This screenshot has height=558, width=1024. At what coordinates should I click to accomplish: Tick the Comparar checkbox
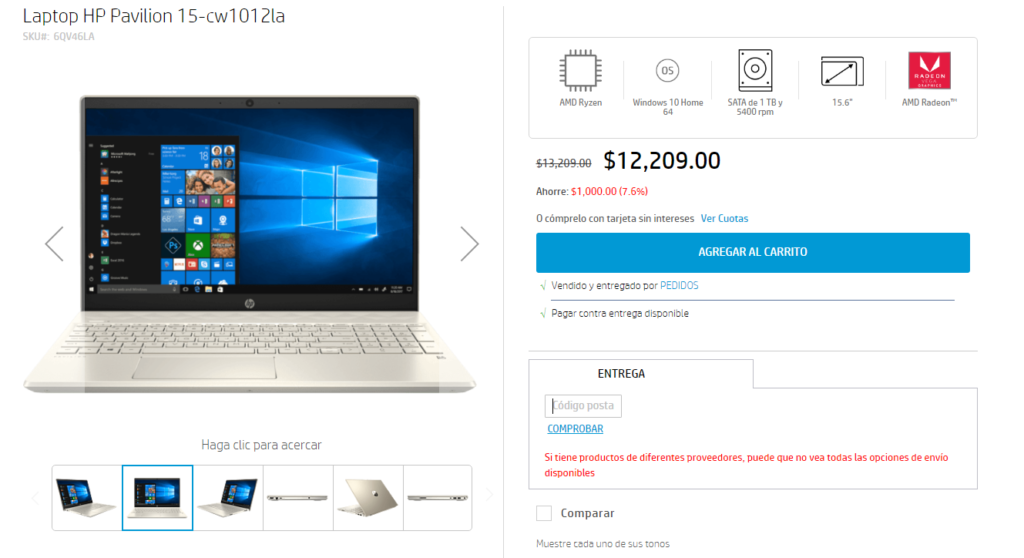[x=543, y=513]
